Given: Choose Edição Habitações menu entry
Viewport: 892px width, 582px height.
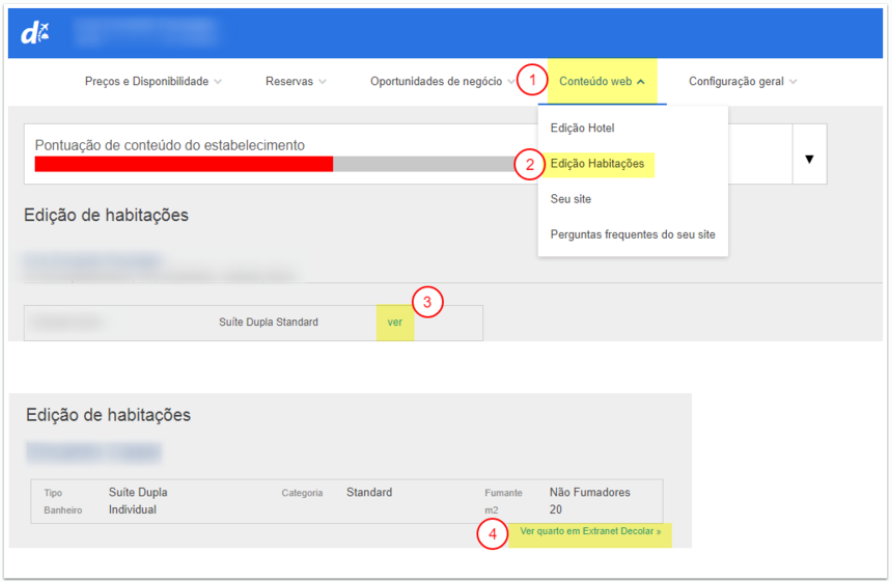Looking at the screenshot, I should pyautogui.click(x=596, y=163).
